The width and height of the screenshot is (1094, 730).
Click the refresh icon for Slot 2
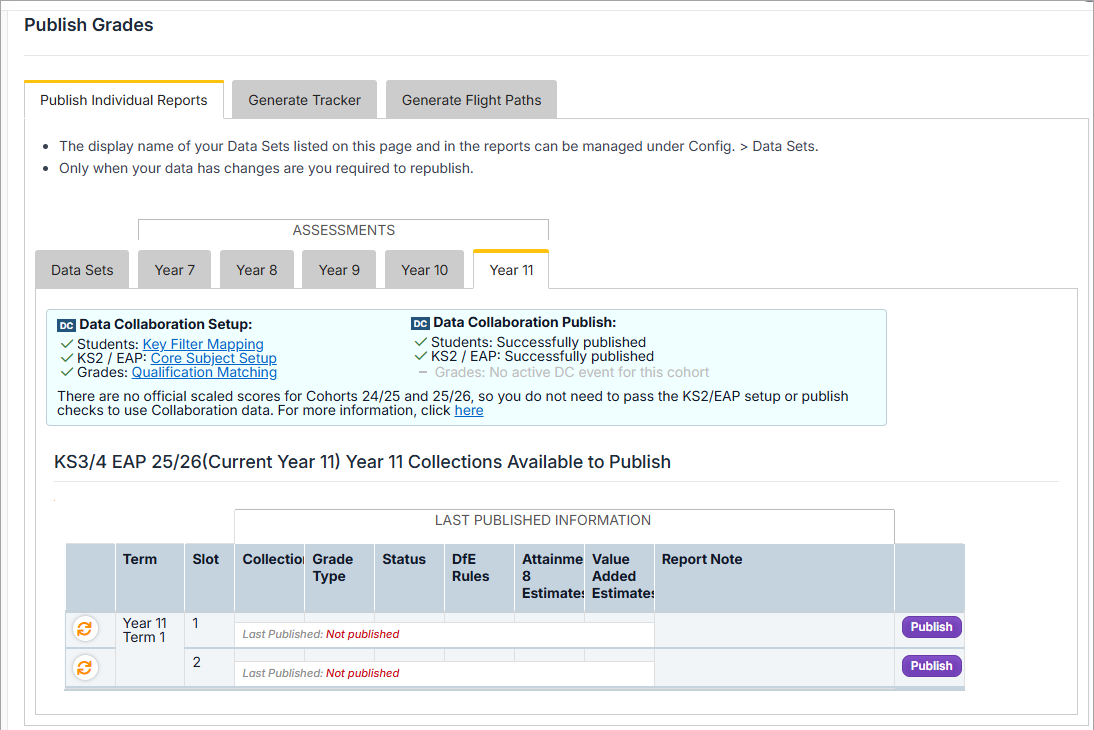point(85,667)
